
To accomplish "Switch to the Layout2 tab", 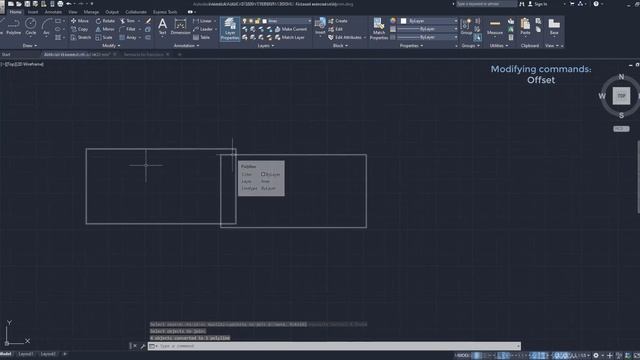I will click(48, 354).
